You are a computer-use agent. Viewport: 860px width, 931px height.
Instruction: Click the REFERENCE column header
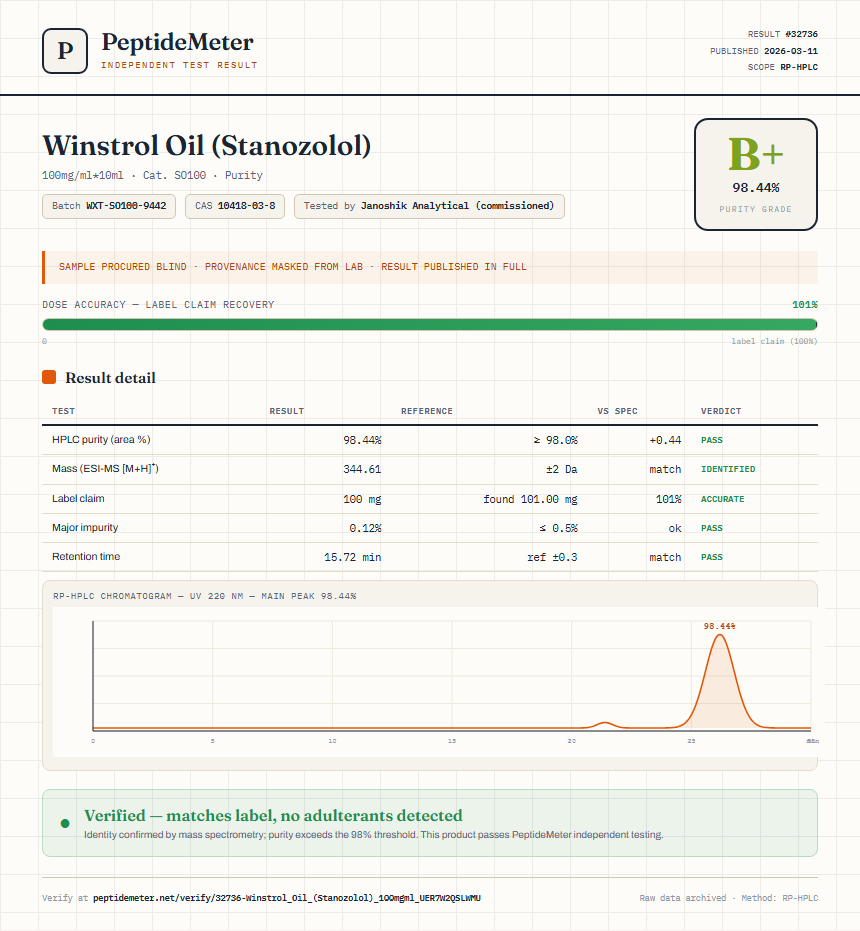[426, 411]
